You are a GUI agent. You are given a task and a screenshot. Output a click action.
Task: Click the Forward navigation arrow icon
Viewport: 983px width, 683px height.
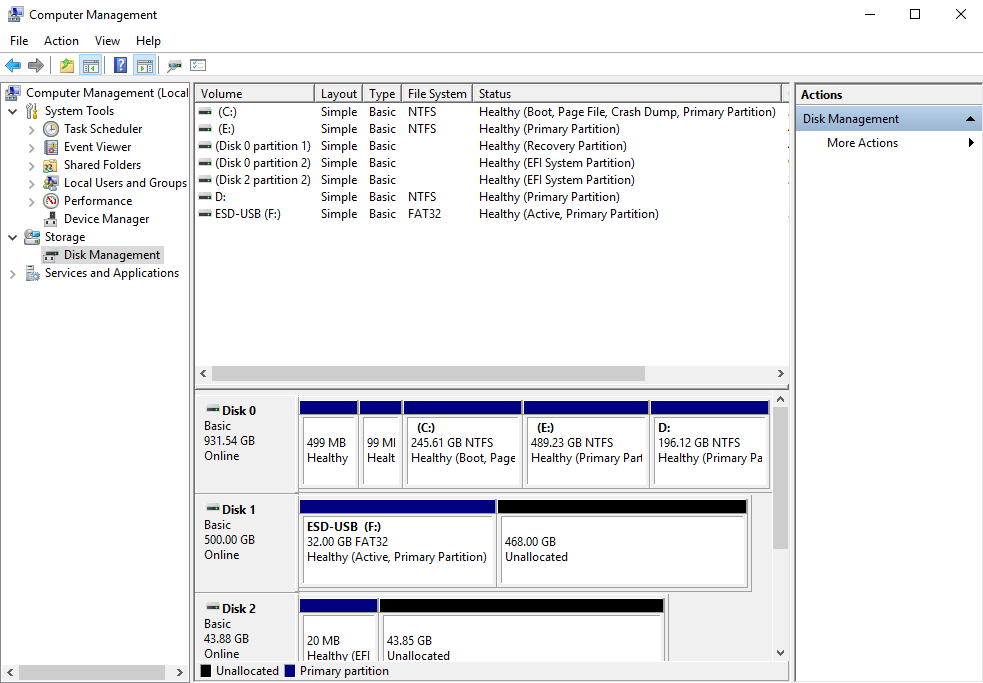tap(38, 64)
